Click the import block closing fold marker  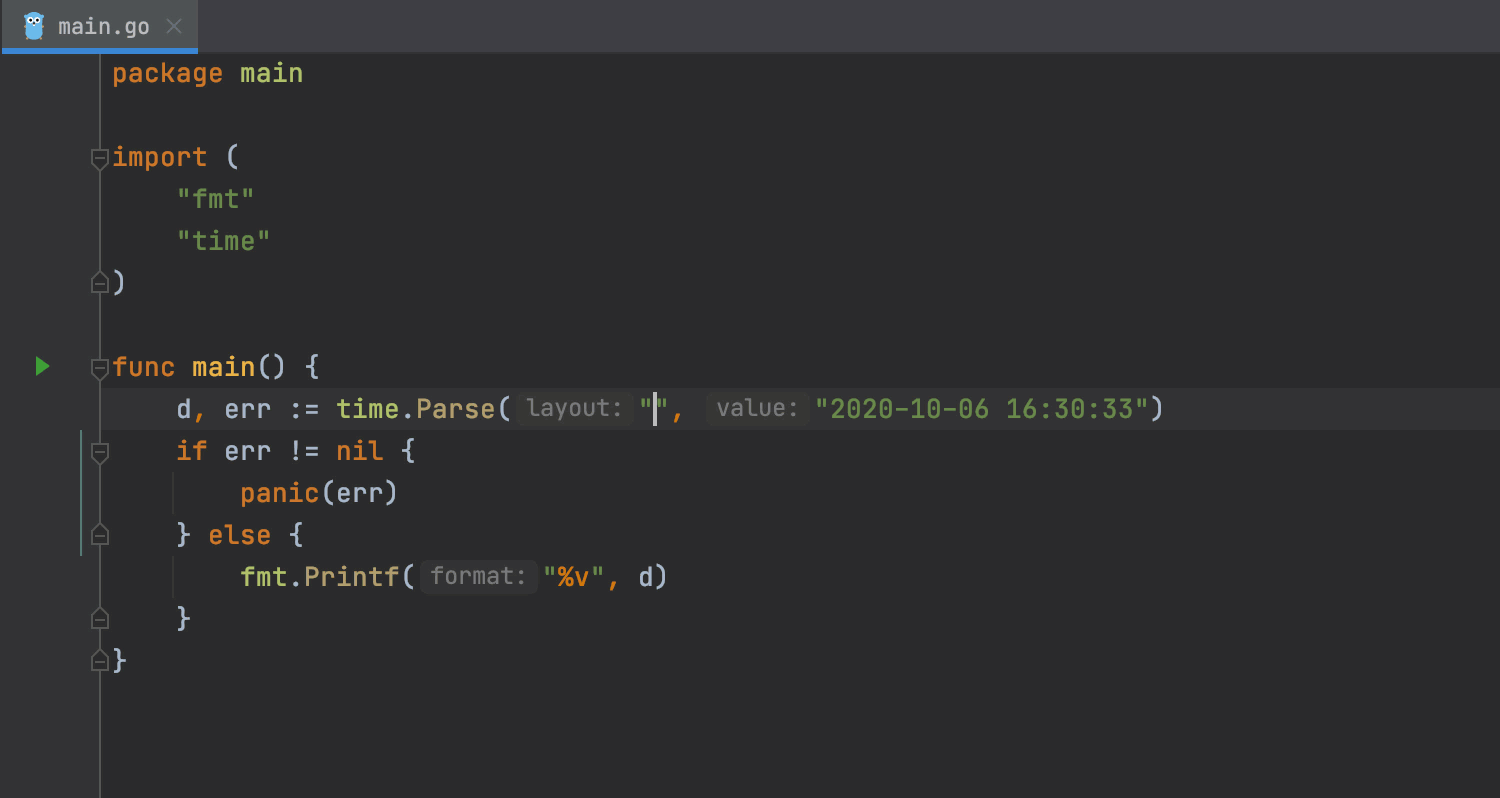[99, 283]
